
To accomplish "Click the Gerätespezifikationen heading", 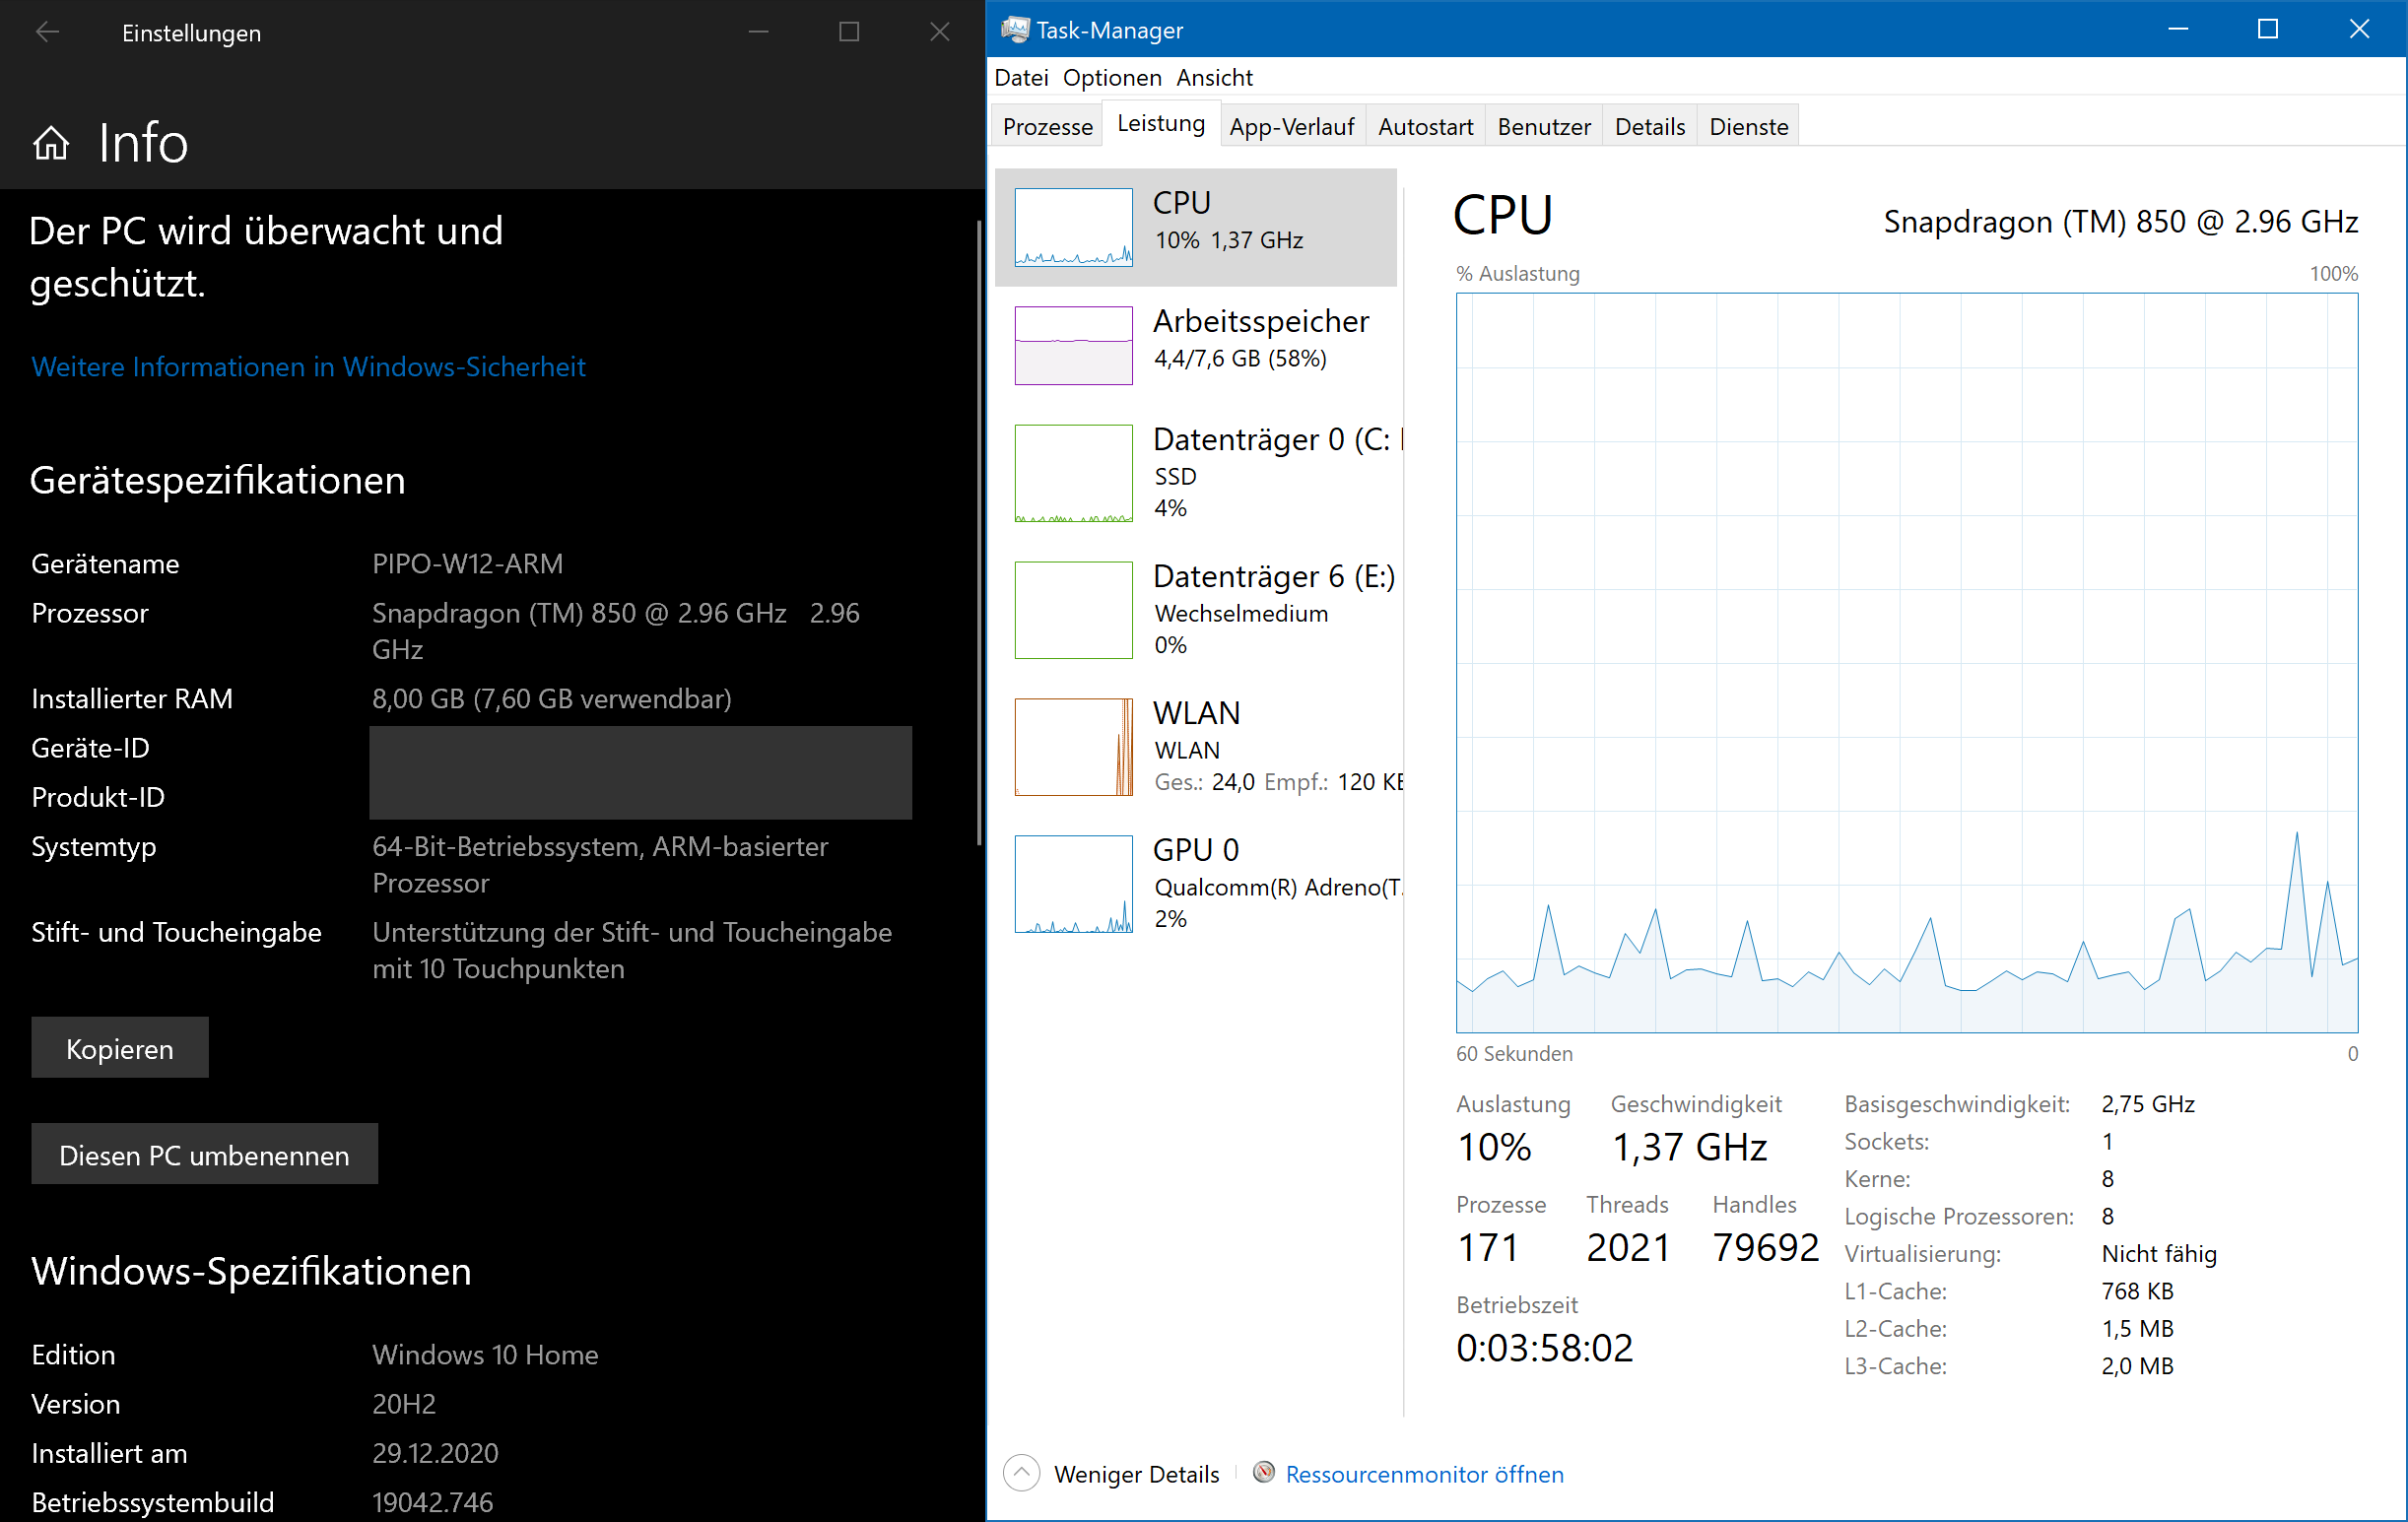I will click(x=217, y=480).
